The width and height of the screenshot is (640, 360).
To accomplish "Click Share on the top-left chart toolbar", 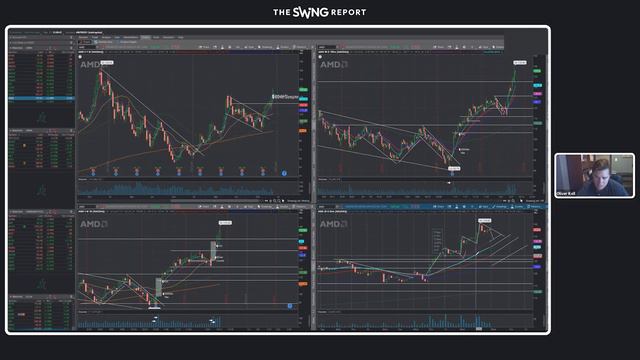I will 204,47.
